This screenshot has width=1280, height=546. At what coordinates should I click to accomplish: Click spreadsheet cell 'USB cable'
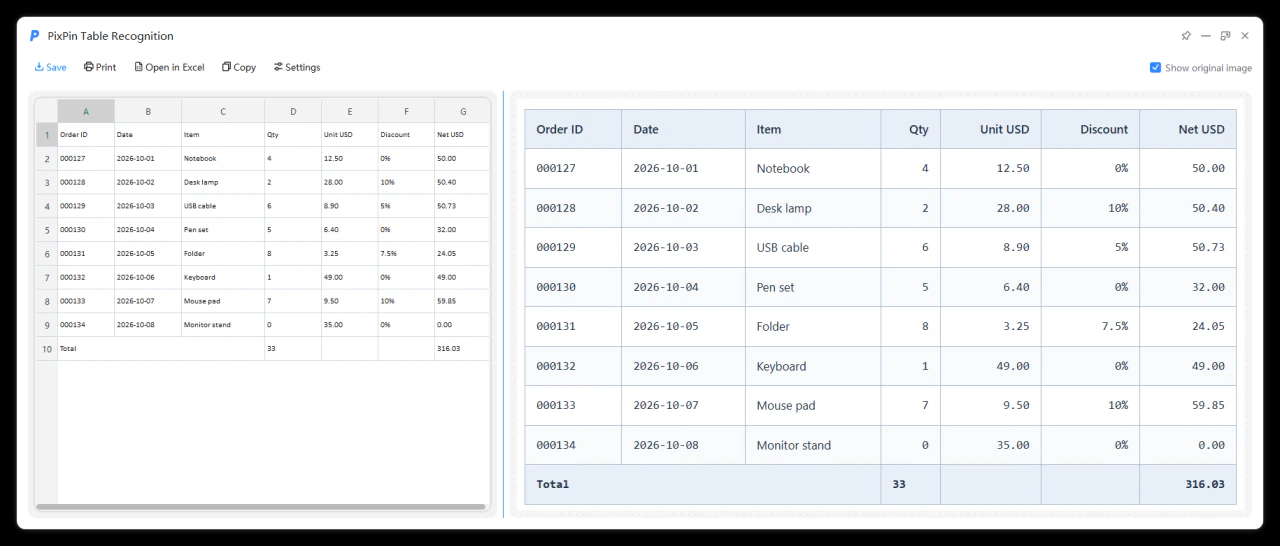223,206
